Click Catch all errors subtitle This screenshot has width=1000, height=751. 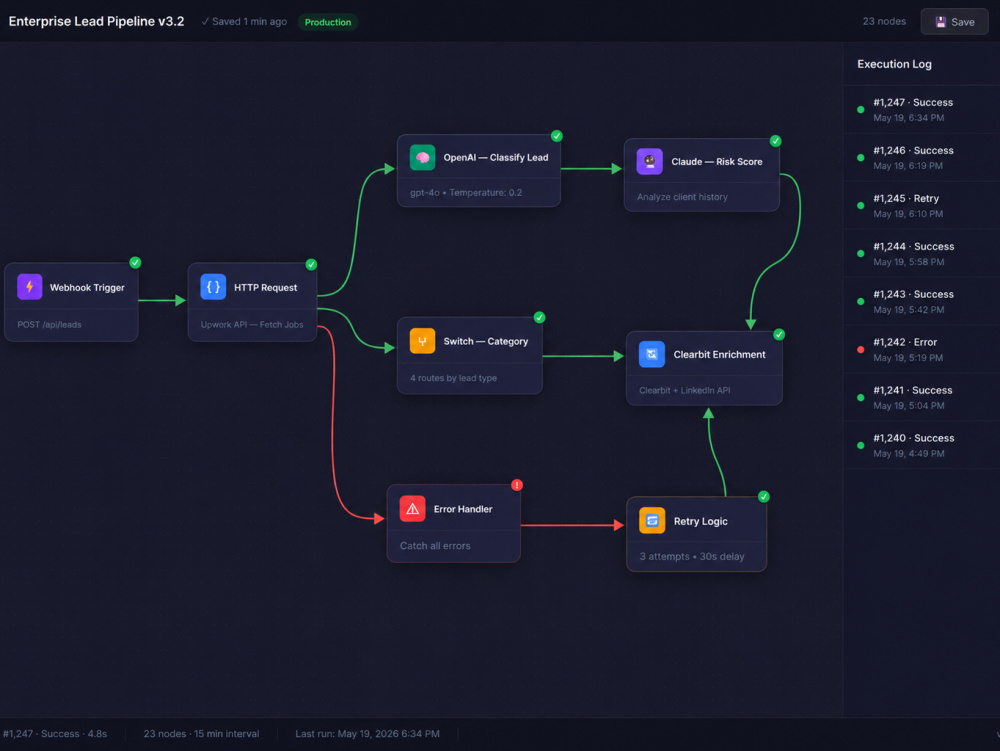coord(435,546)
